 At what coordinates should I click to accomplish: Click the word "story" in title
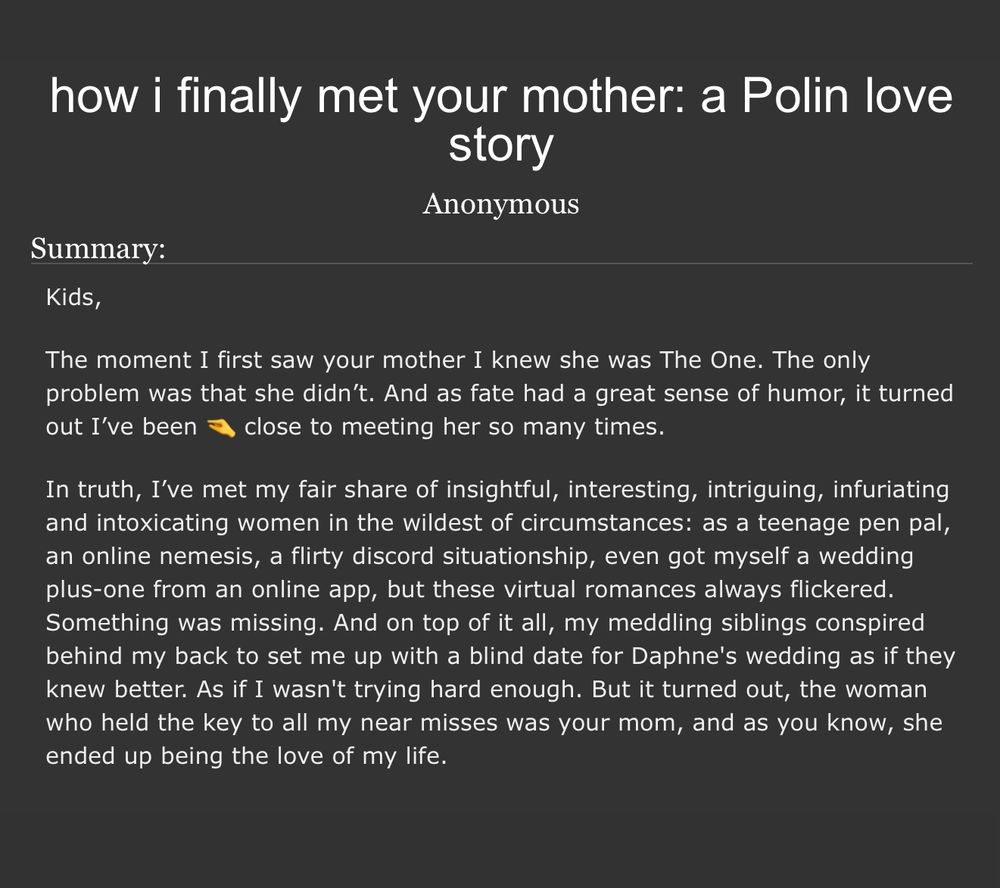click(500, 146)
